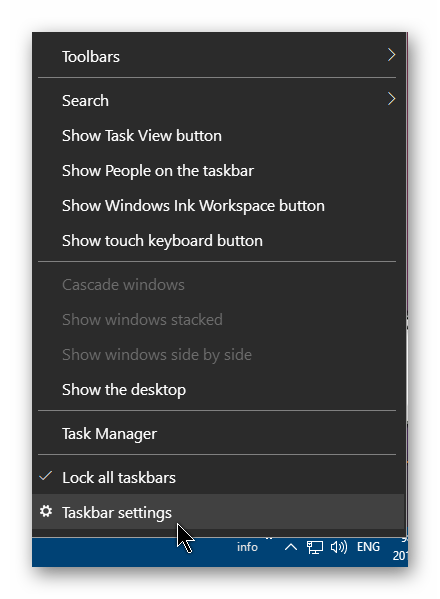Open Task Manager from the menu
Viewport: 440px width, 599px height.
click(218, 434)
